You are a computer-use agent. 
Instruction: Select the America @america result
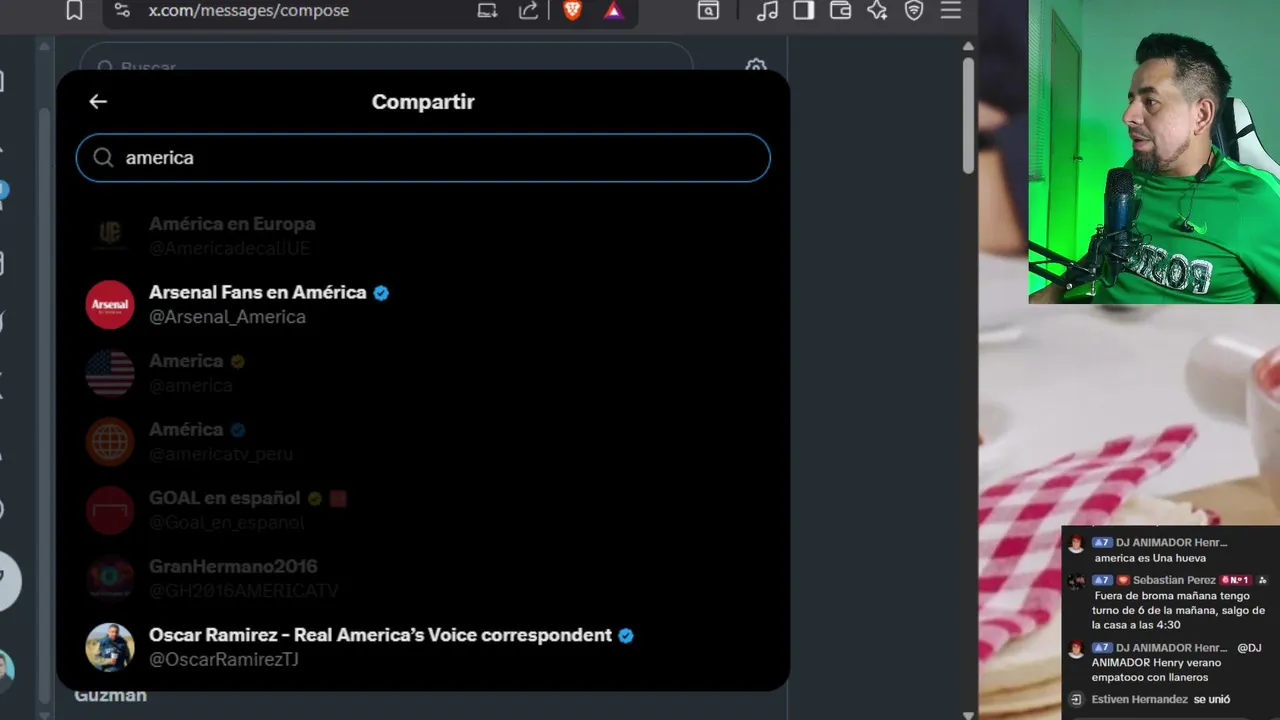click(423, 373)
